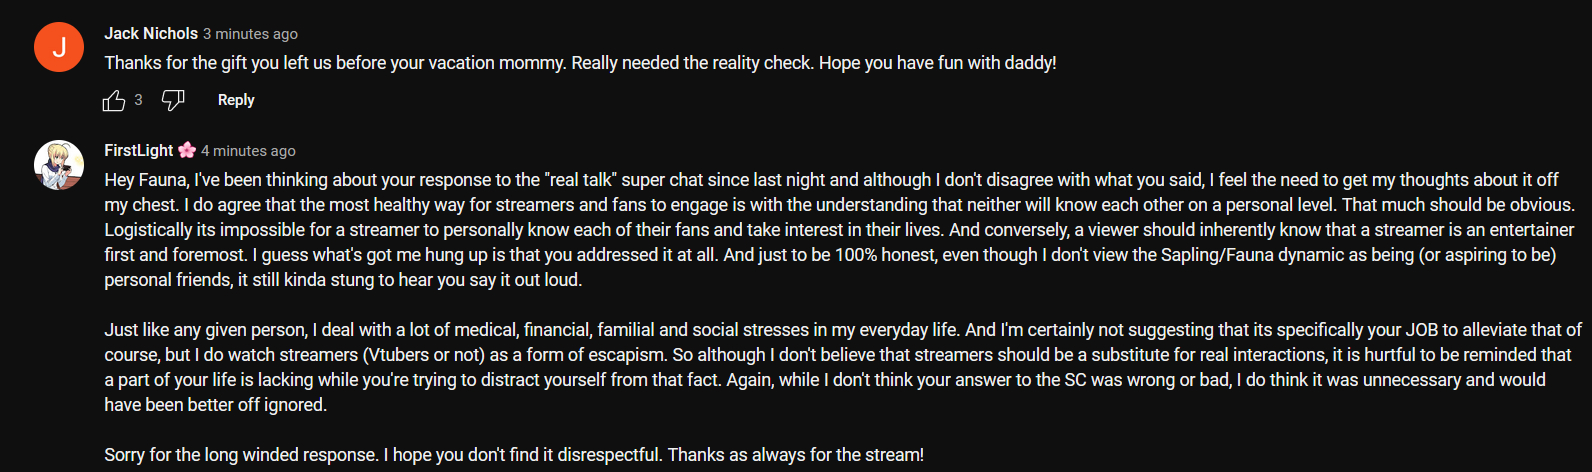Open Jack Nichols' orange J avatar
This screenshot has width=1592, height=472.
tap(59, 47)
